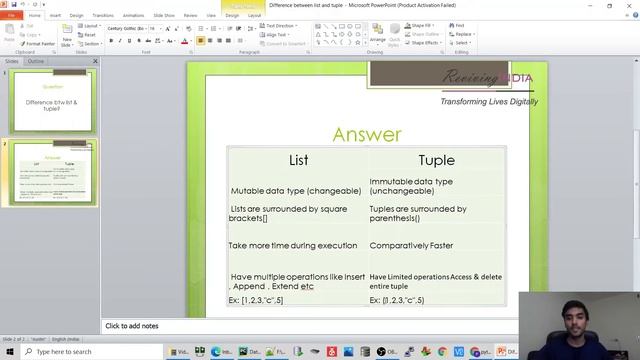
Task: Switch to the Review ribbon tab
Action: pos(190,16)
